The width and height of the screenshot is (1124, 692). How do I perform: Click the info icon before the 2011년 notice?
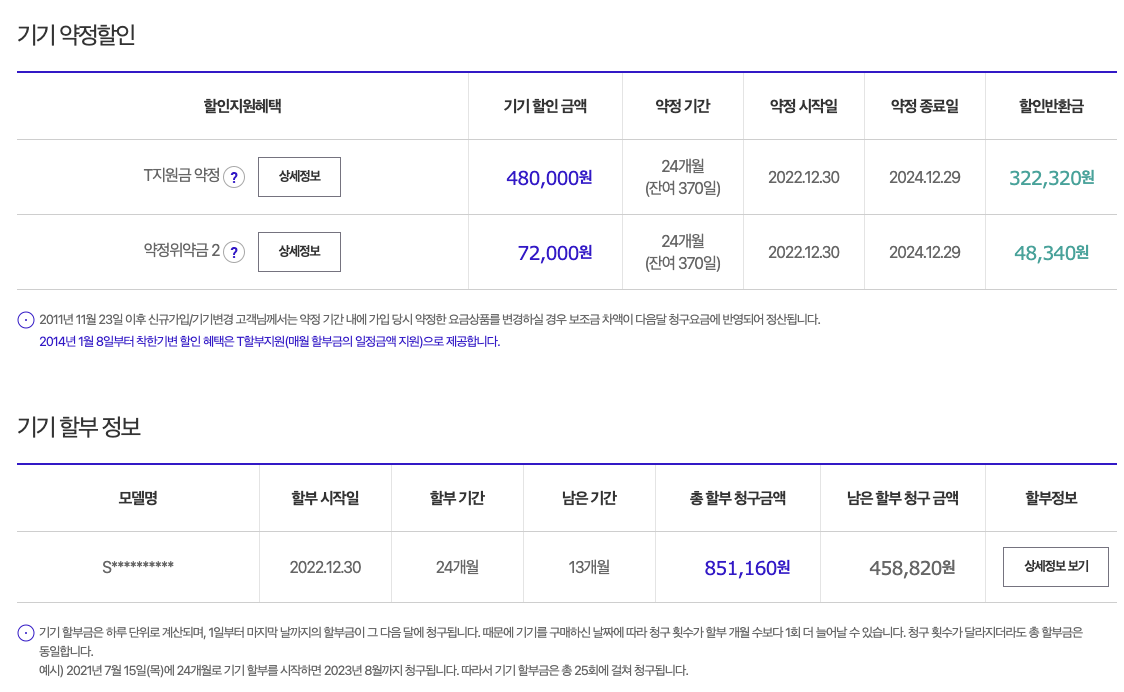pos(26,320)
